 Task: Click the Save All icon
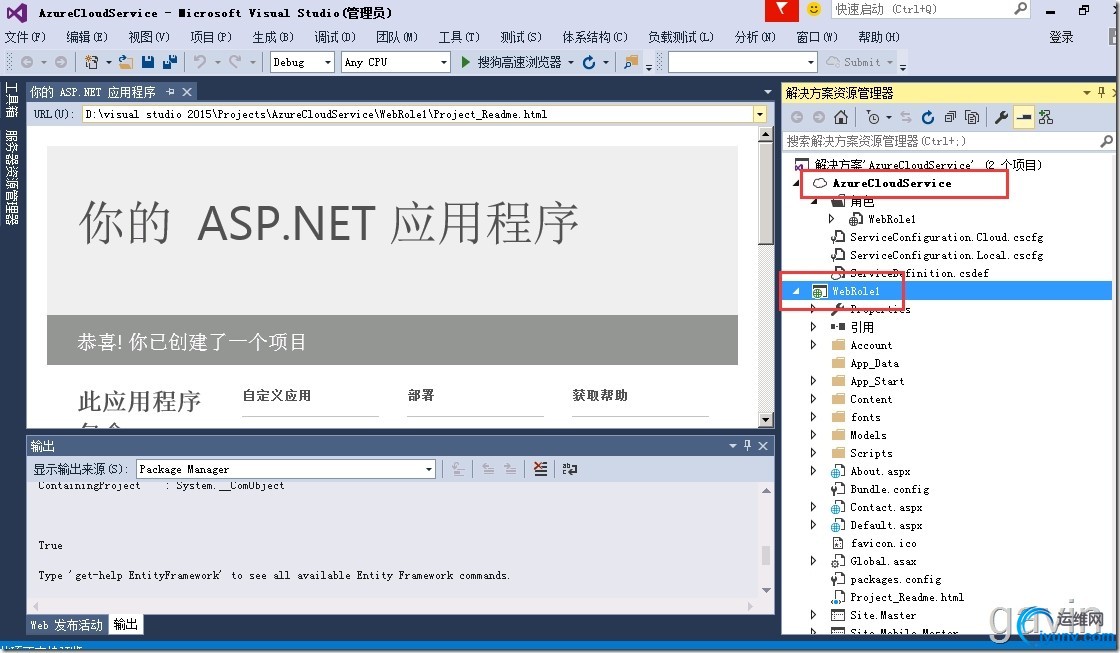(x=170, y=62)
